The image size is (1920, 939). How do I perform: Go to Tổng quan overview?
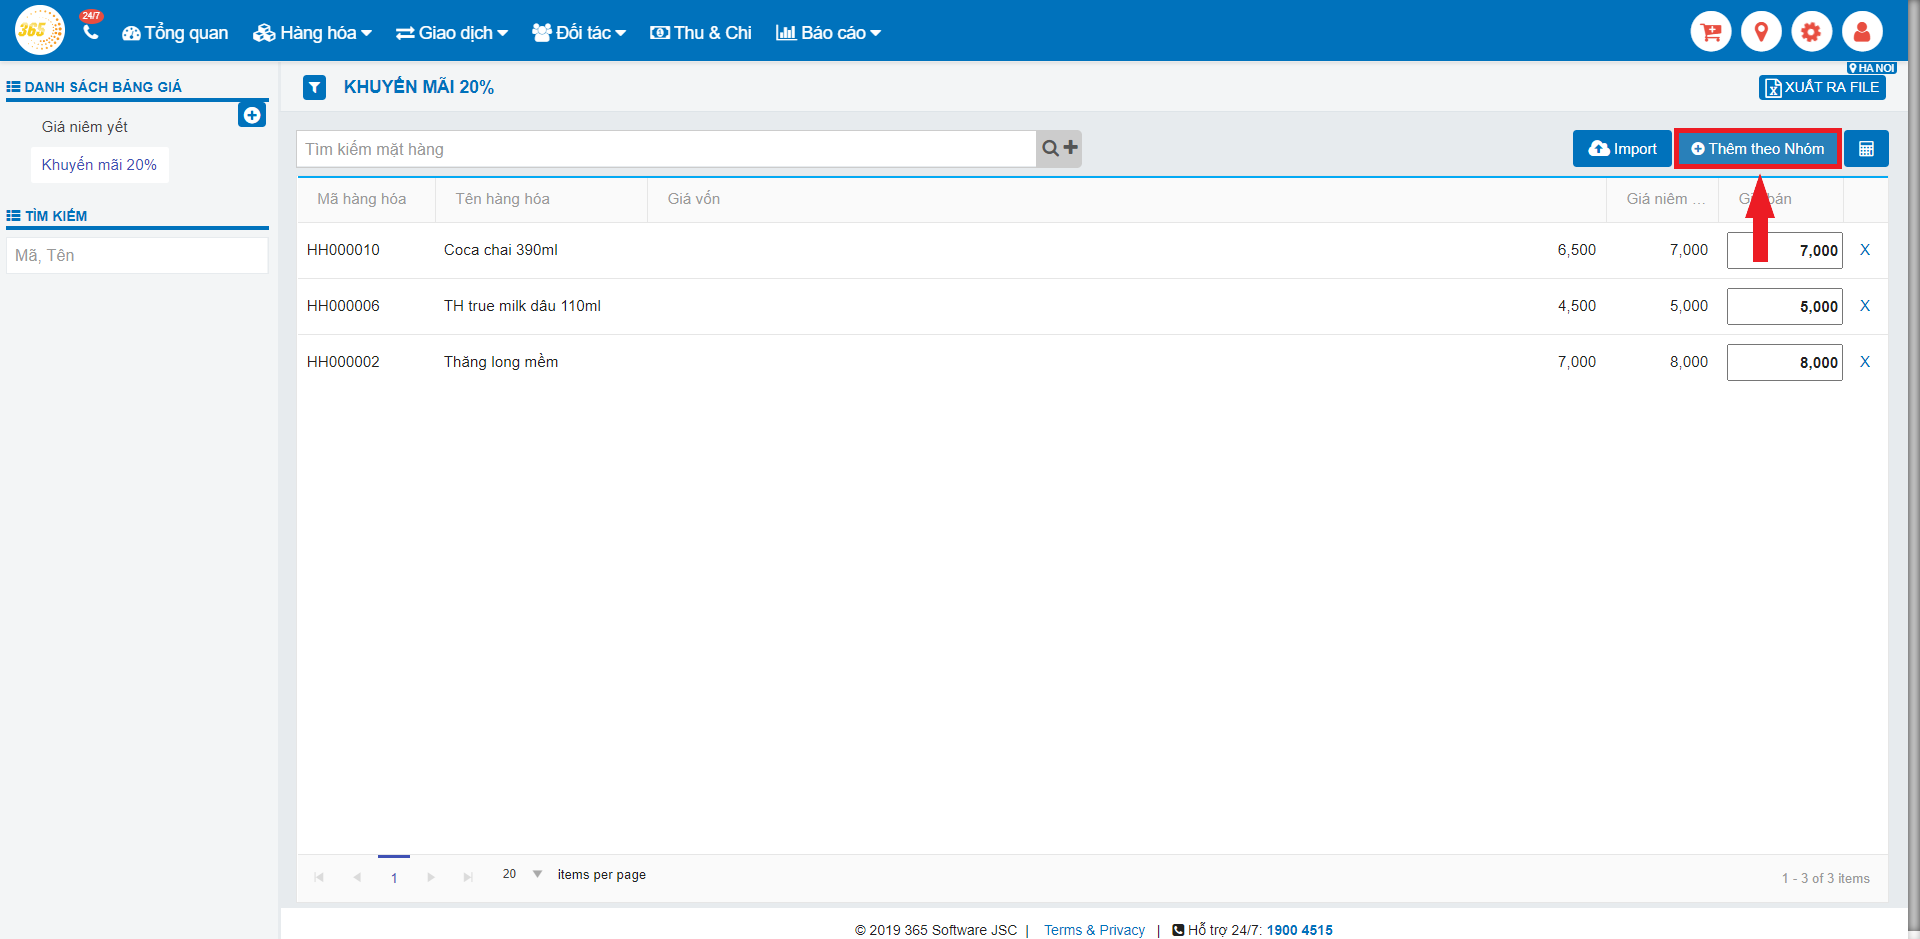175,33
